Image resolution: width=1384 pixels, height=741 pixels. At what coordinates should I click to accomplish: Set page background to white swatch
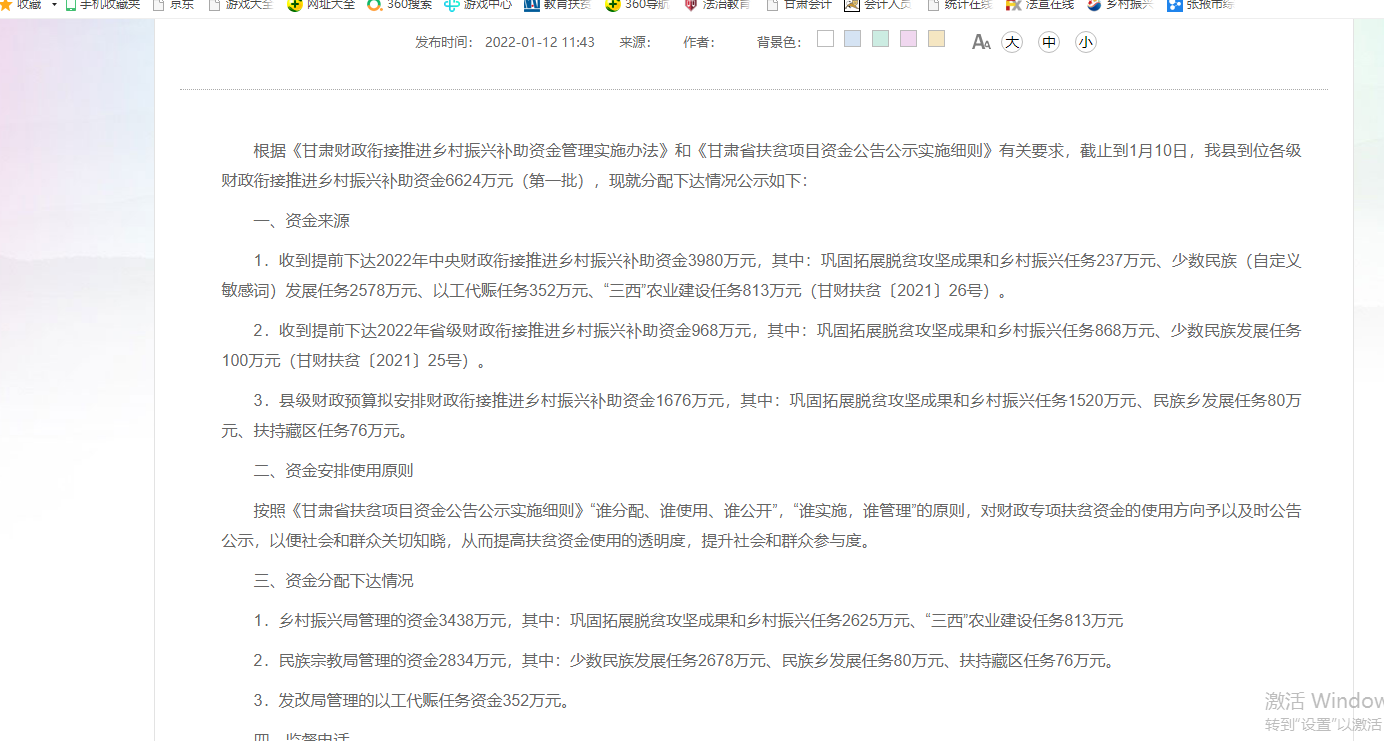point(825,39)
